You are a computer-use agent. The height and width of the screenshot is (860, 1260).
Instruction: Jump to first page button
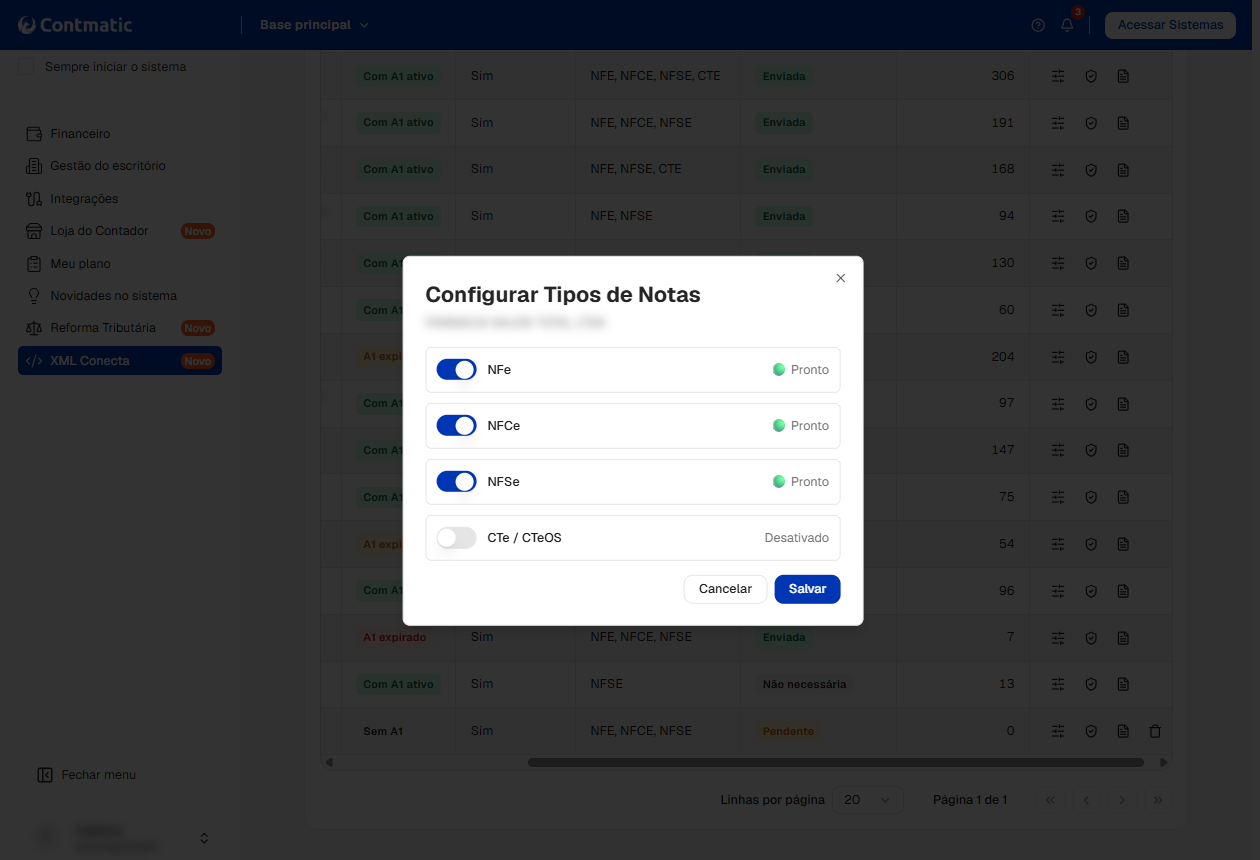[1050, 800]
